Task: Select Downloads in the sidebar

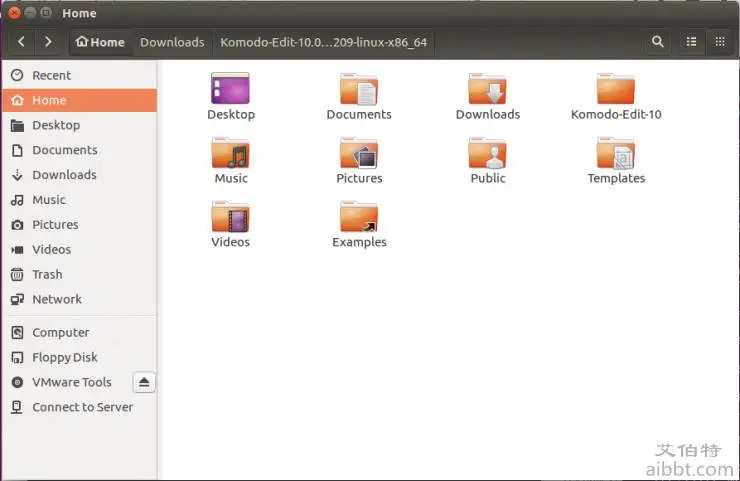Action: [x=80, y=175]
